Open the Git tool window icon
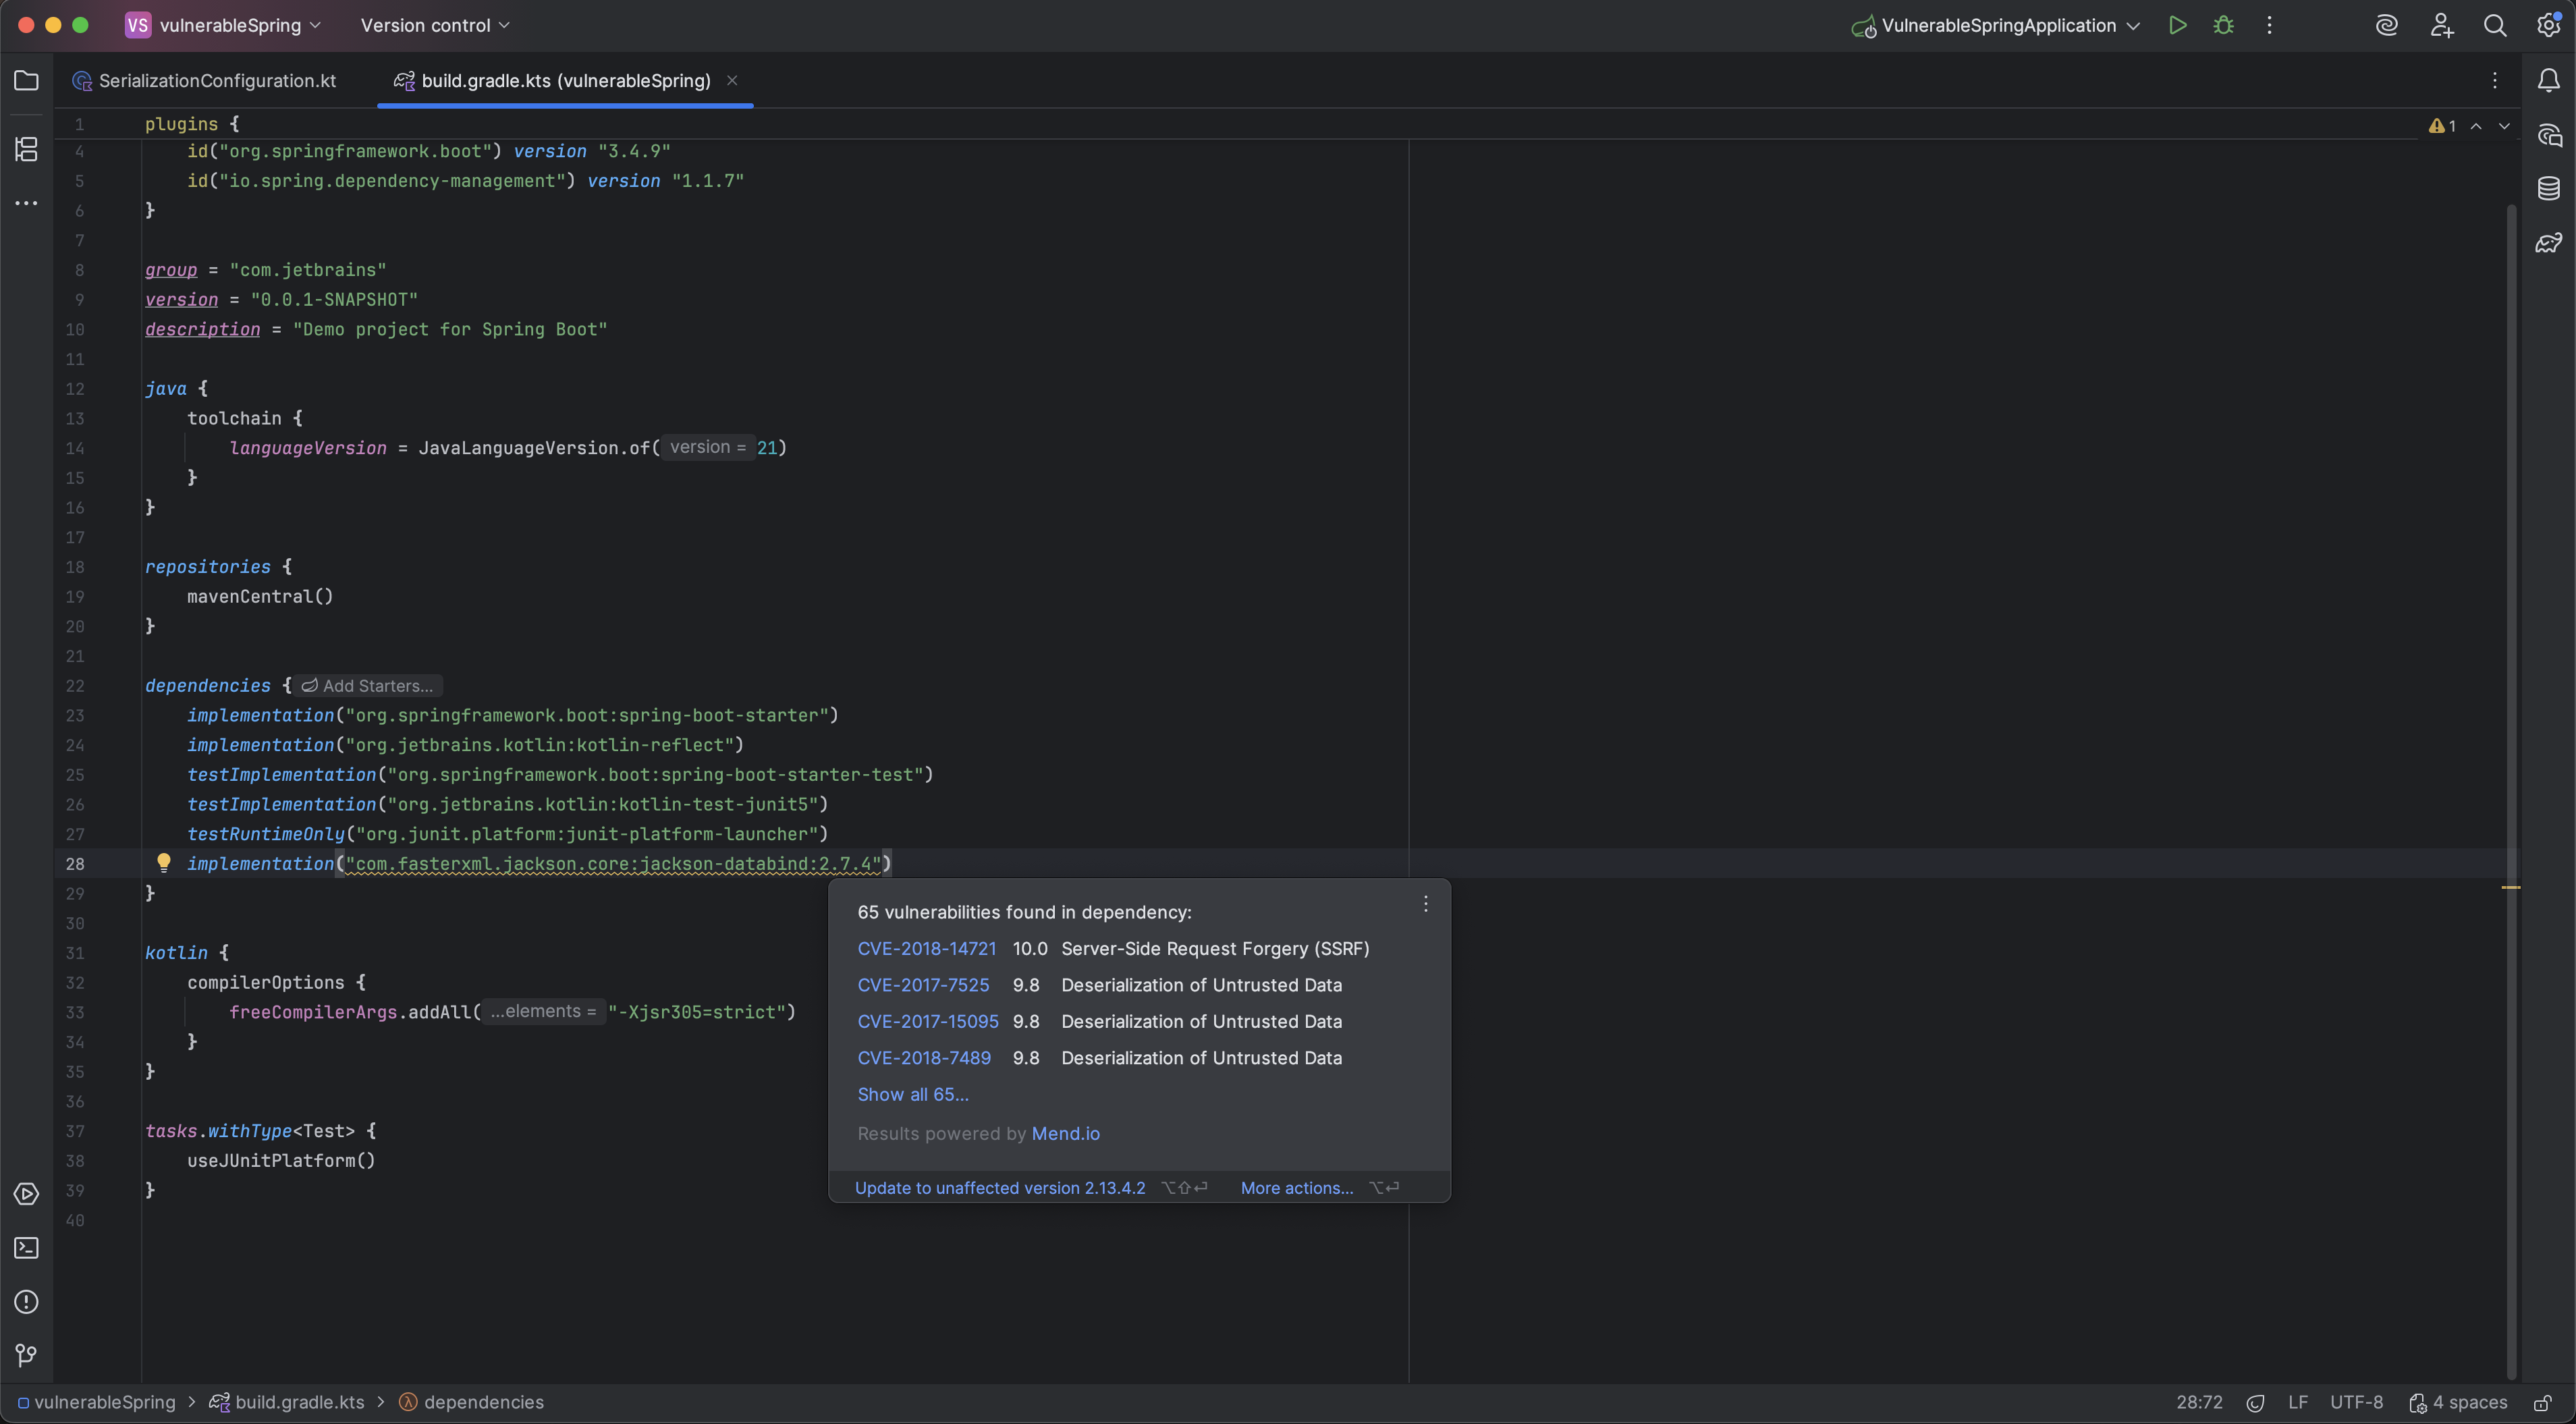The image size is (2576, 1424). click(x=27, y=1355)
